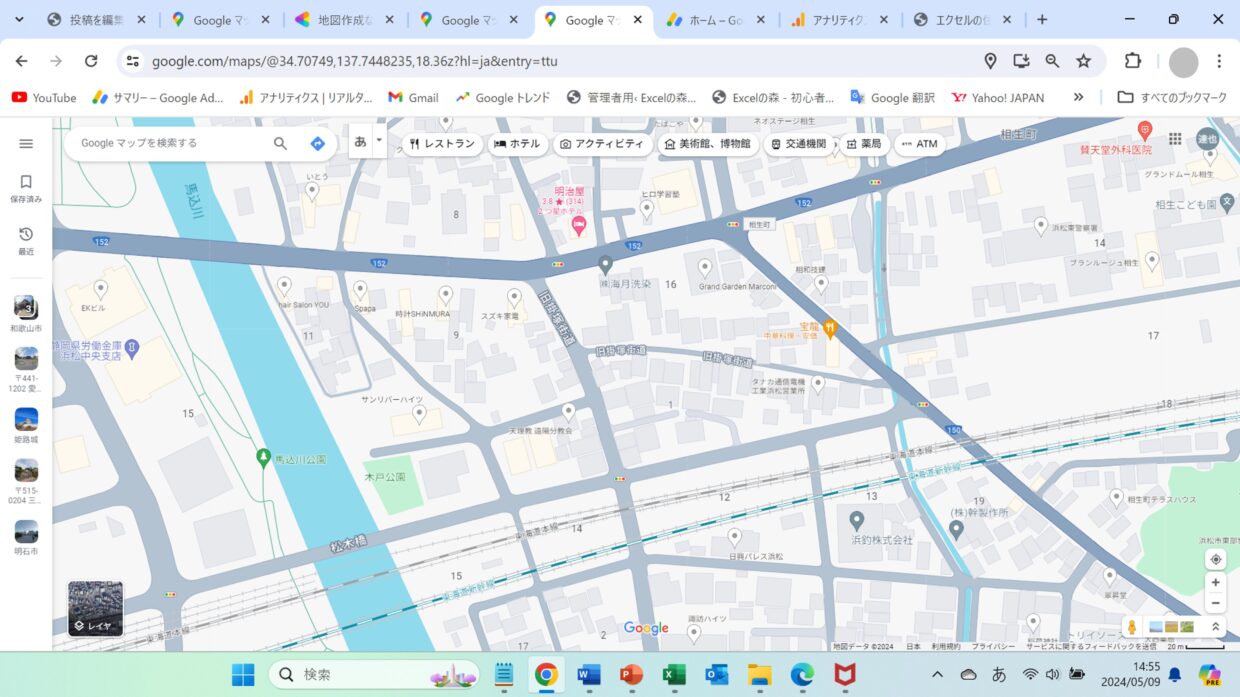Filter map by レストラン chip
Screen dimensions: 1240x697
click(442, 144)
